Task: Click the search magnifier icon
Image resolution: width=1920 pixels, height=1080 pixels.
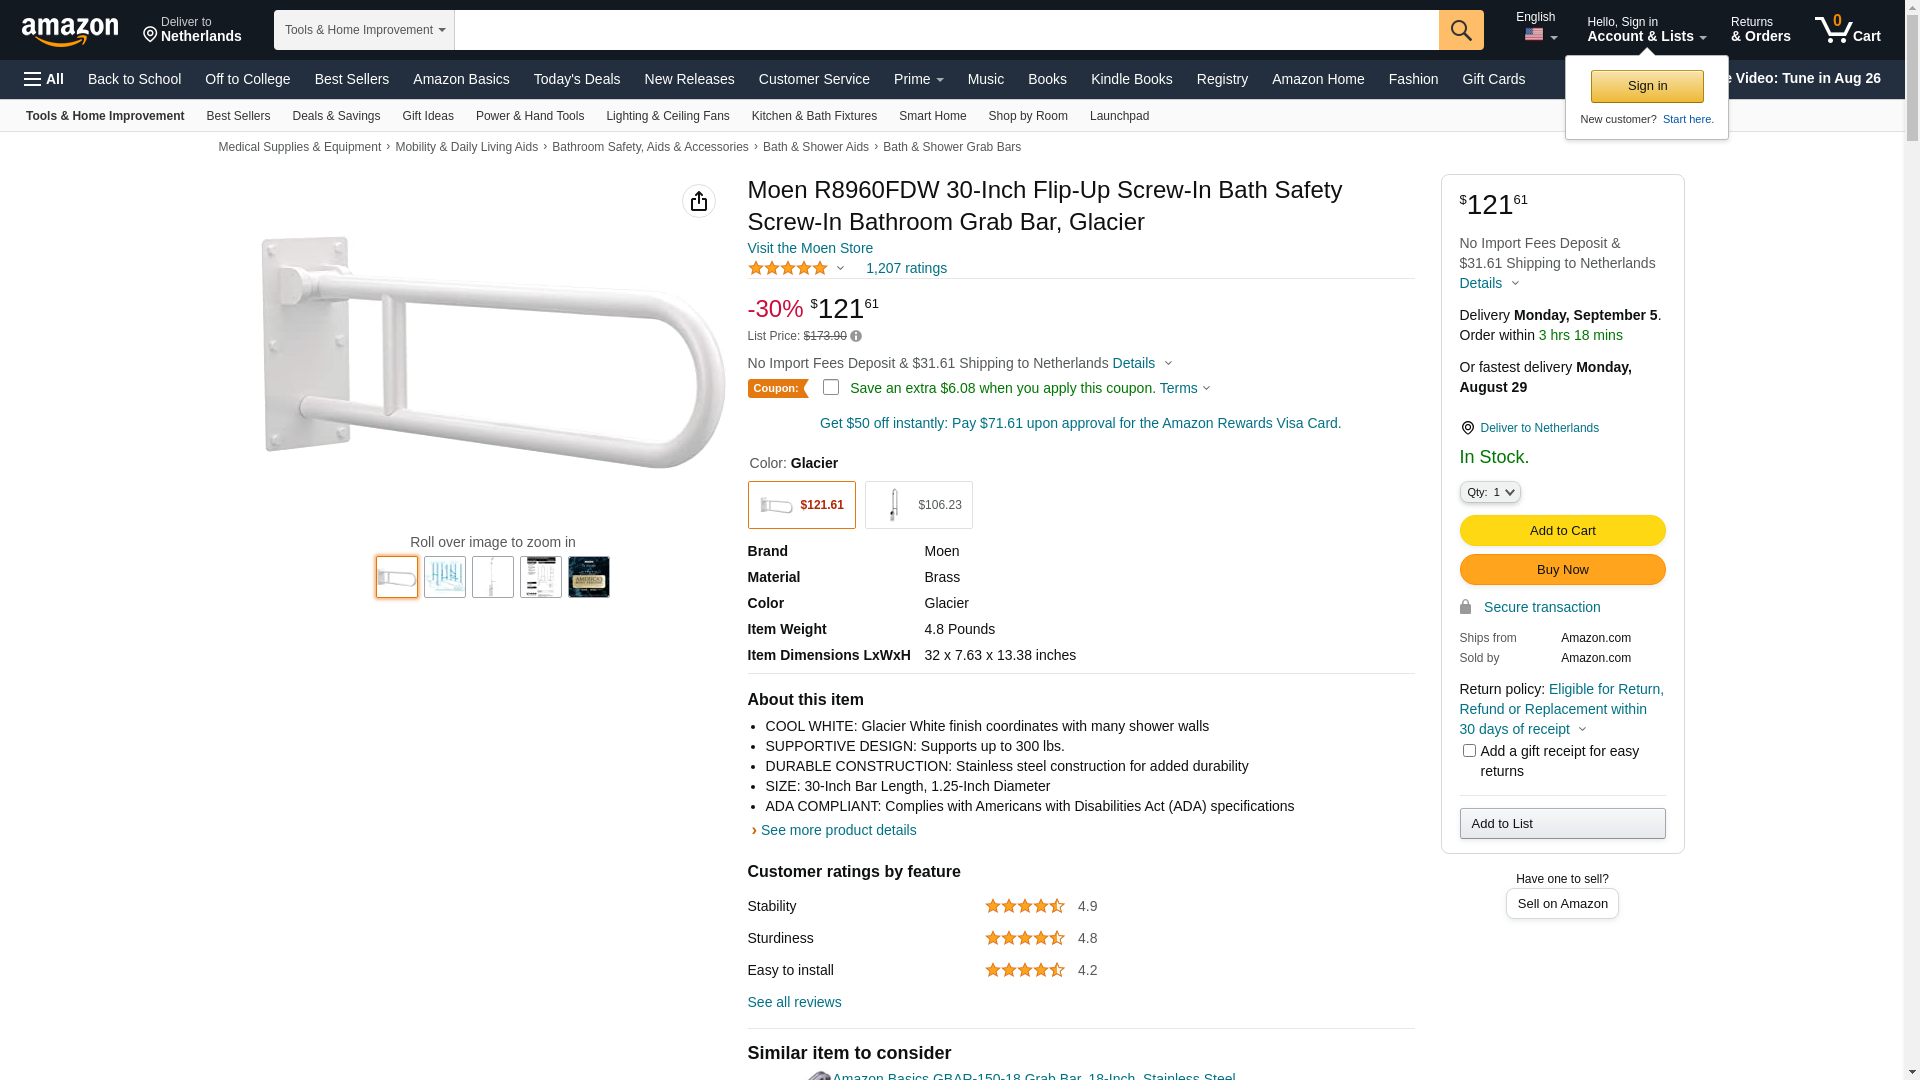Action: coord(1461,30)
